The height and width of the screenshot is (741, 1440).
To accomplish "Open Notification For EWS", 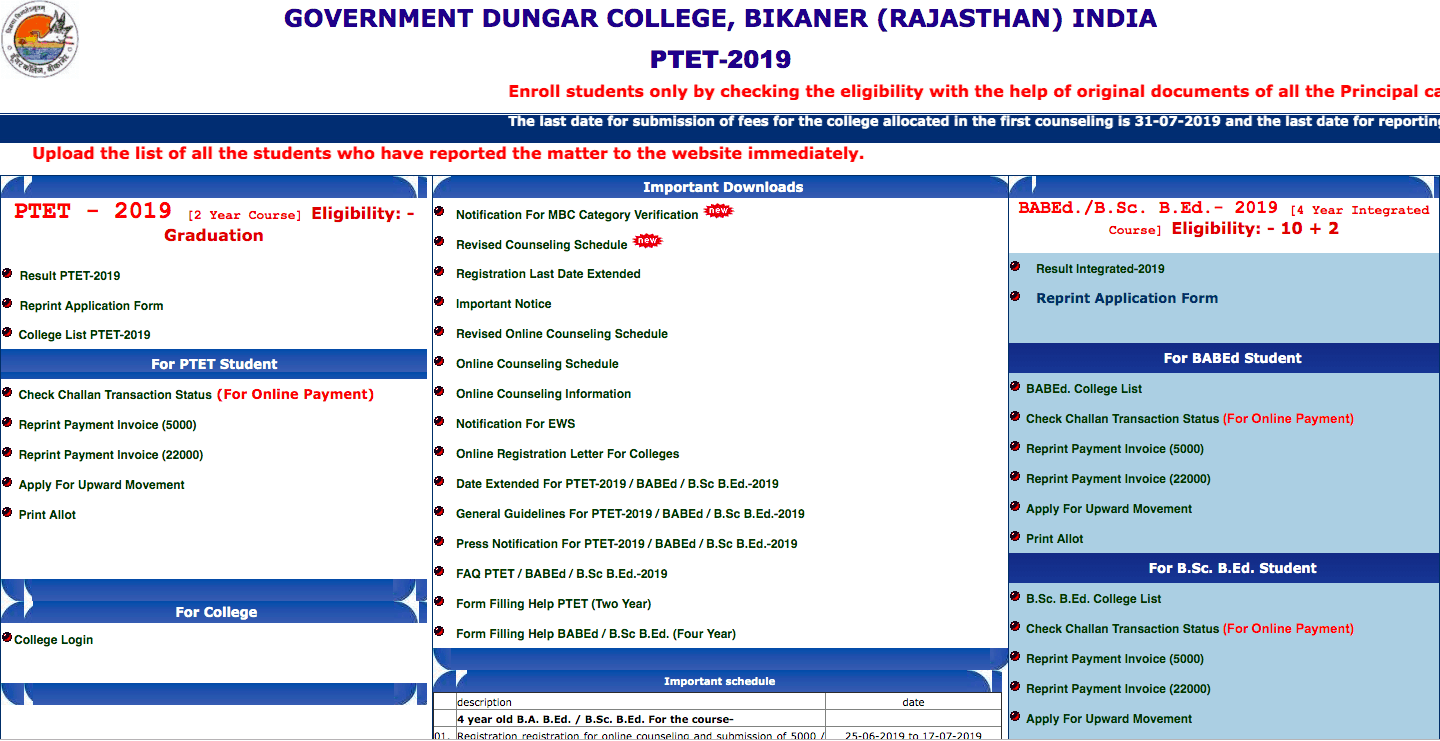I will tap(515, 424).
